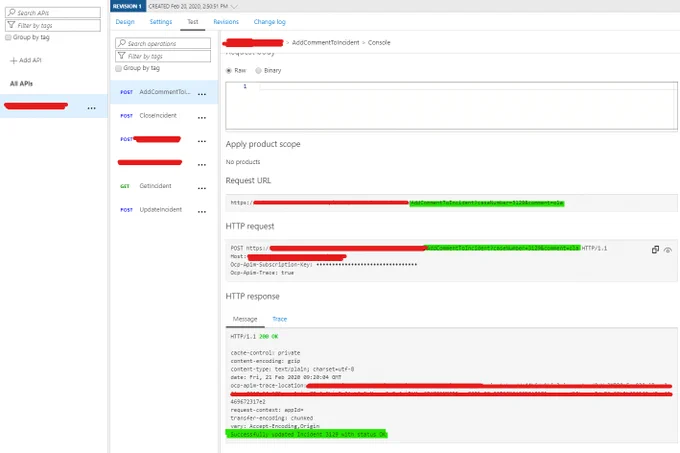Click the content-type: text/plain header line

(x=292, y=369)
